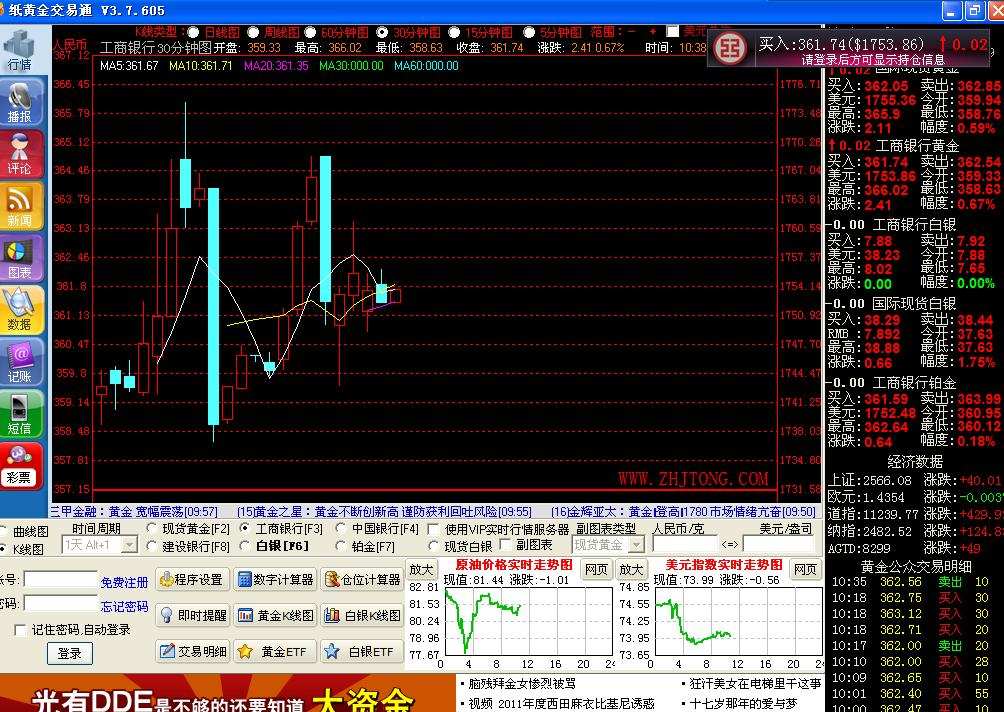Click the ICBC logo in the quote banner
Image resolution: width=1004 pixels, height=712 pixels.
click(730, 49)
